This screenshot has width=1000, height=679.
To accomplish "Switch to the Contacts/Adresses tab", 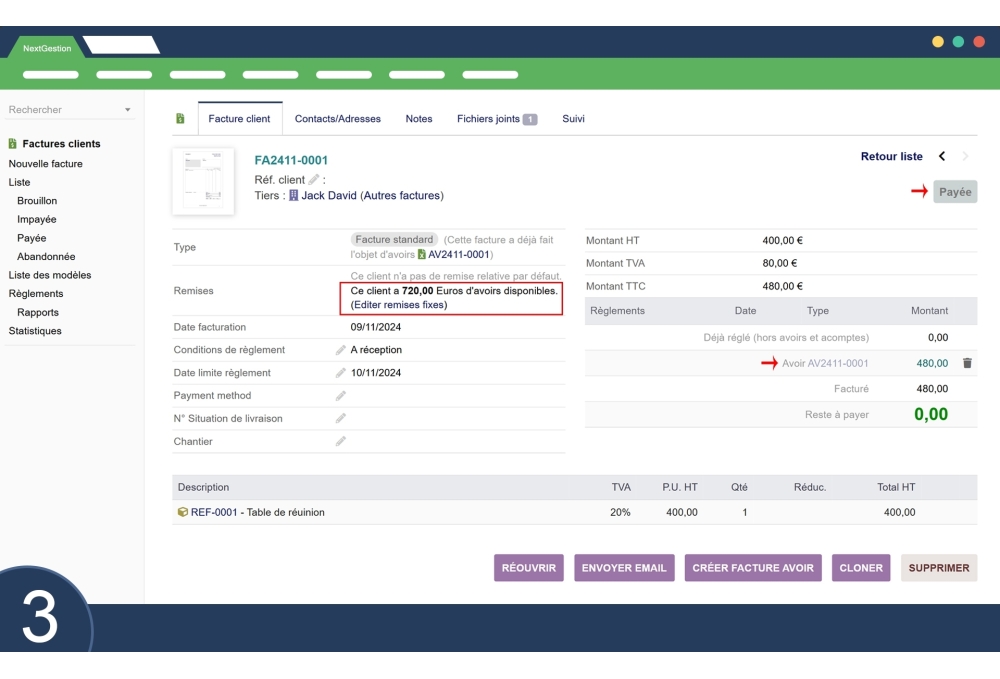I will 337,119.
